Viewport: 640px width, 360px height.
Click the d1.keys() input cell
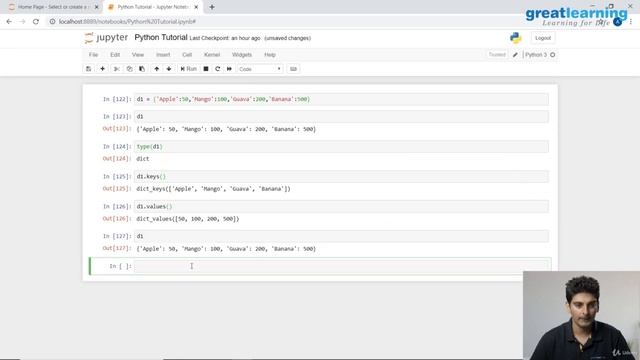(342, 177)
